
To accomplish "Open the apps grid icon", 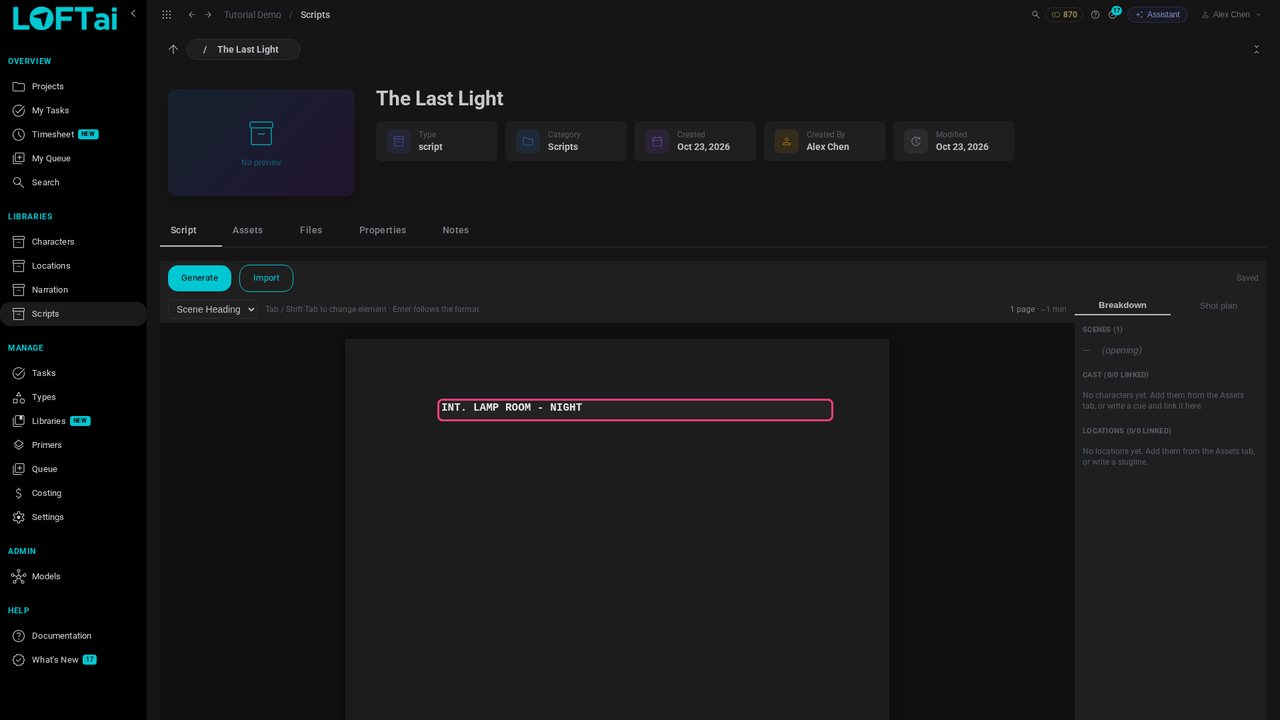I will coord(166,15).
